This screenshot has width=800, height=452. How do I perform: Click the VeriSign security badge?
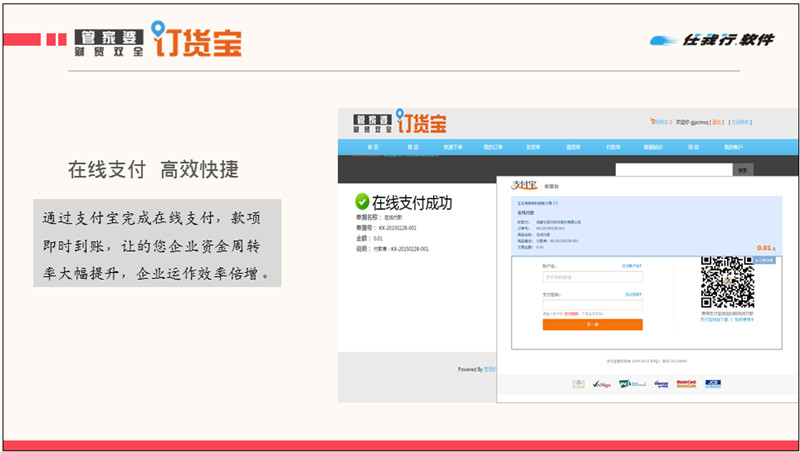pos(602,383)
